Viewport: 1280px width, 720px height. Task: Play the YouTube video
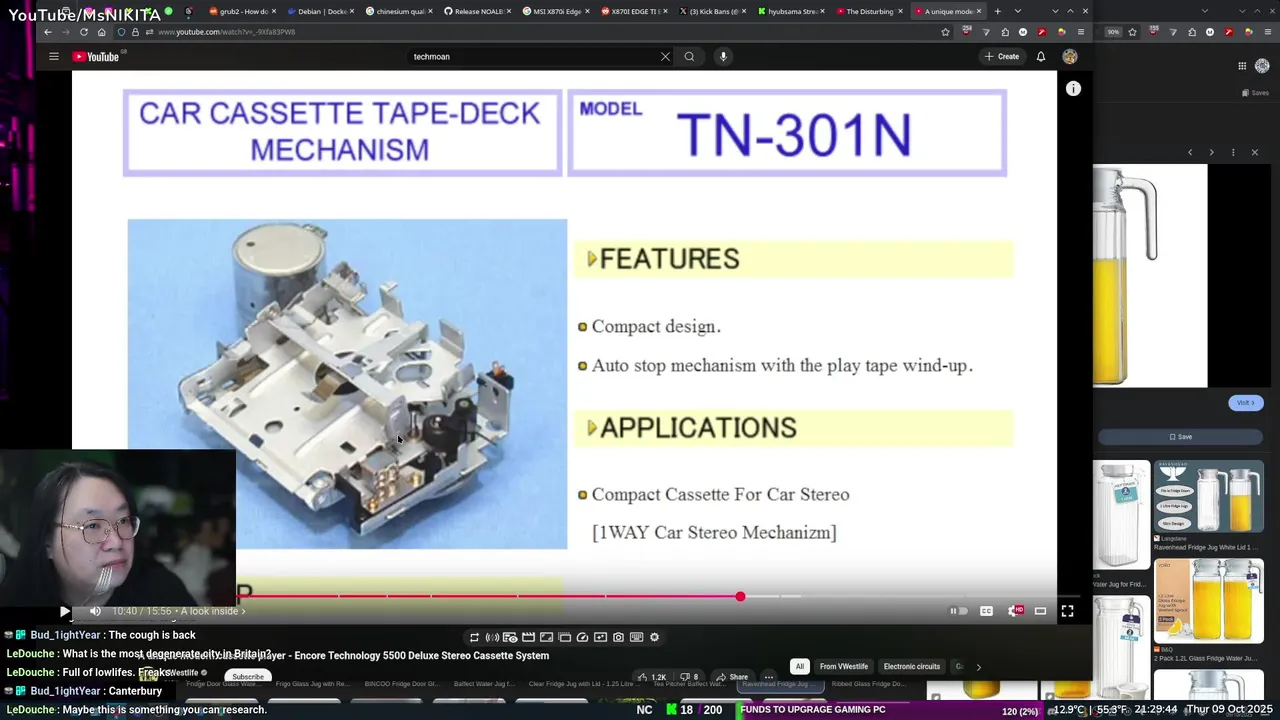coord(65,611)
